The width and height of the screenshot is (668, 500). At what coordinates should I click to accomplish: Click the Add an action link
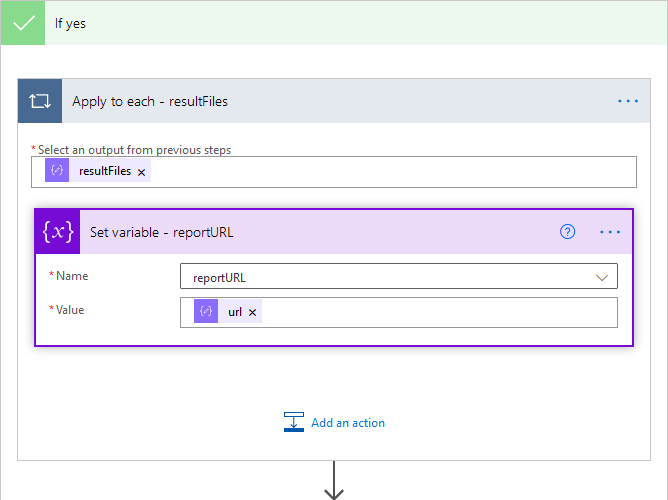point(348,423)
